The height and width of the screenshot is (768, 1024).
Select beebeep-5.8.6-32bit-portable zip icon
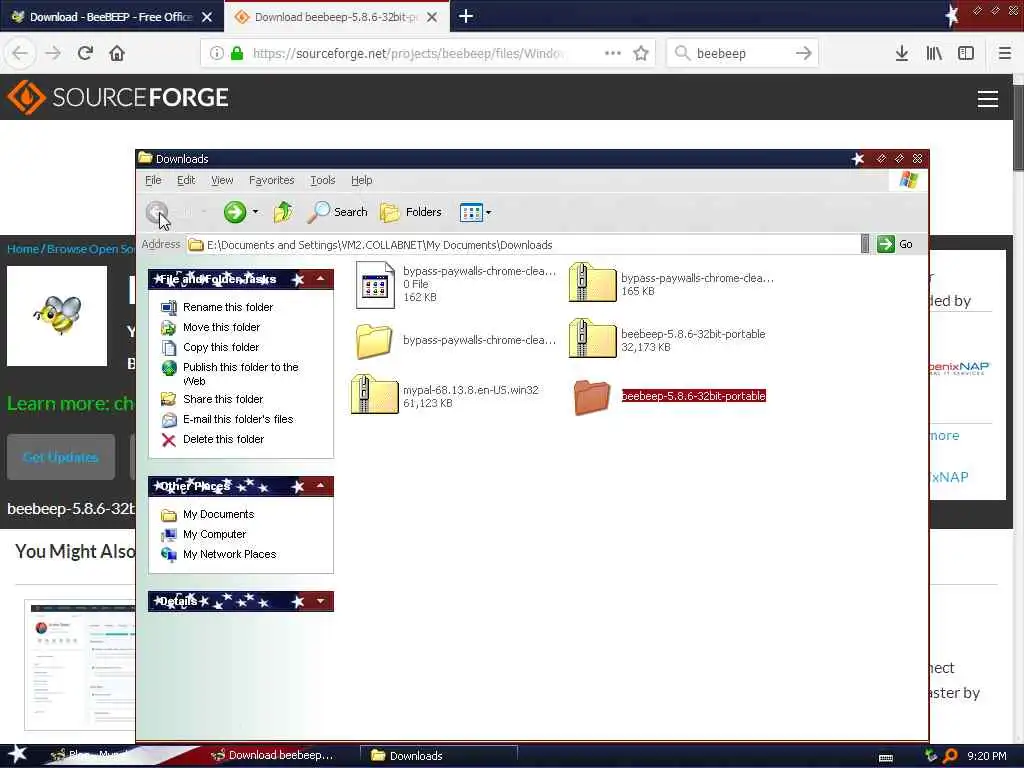click(592, 338)
